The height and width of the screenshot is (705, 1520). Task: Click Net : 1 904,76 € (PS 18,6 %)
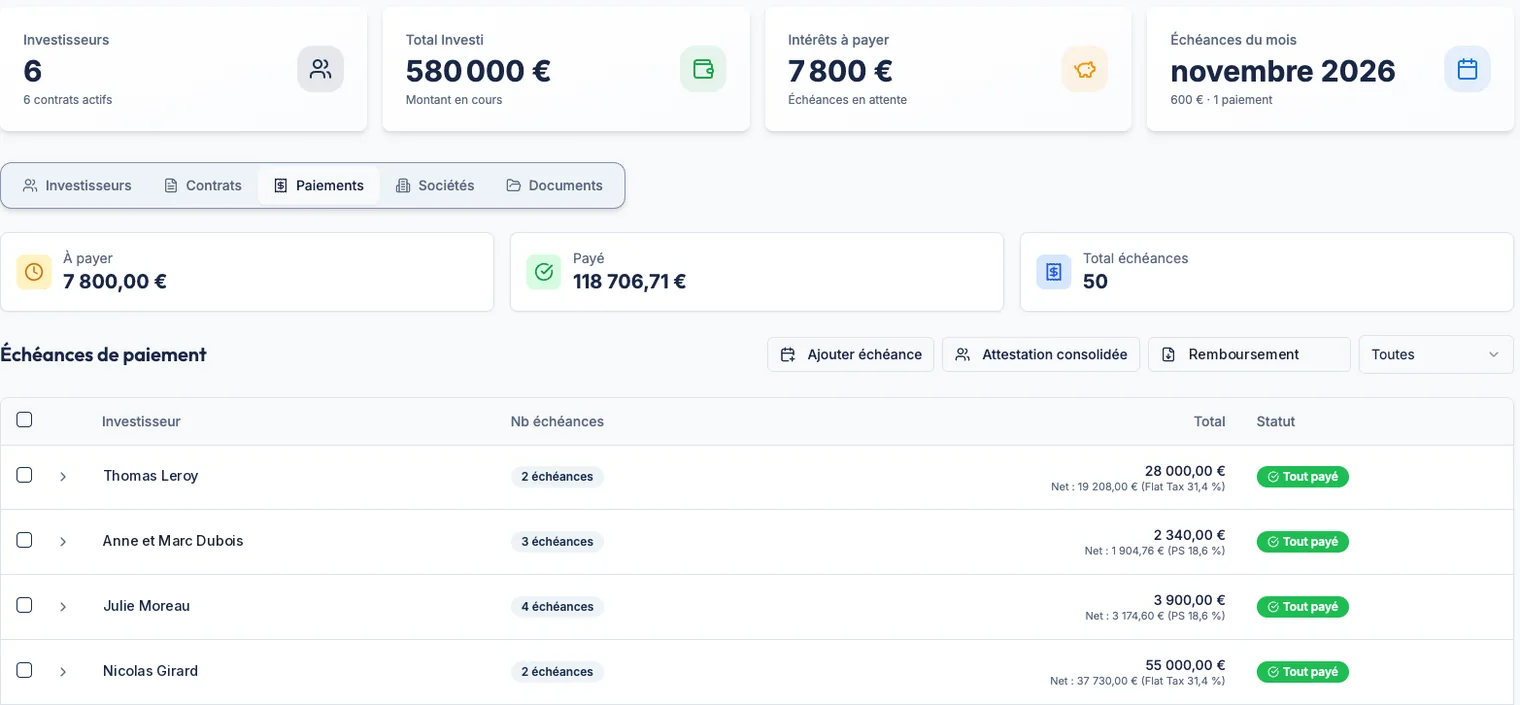(x=1155, y=551)
